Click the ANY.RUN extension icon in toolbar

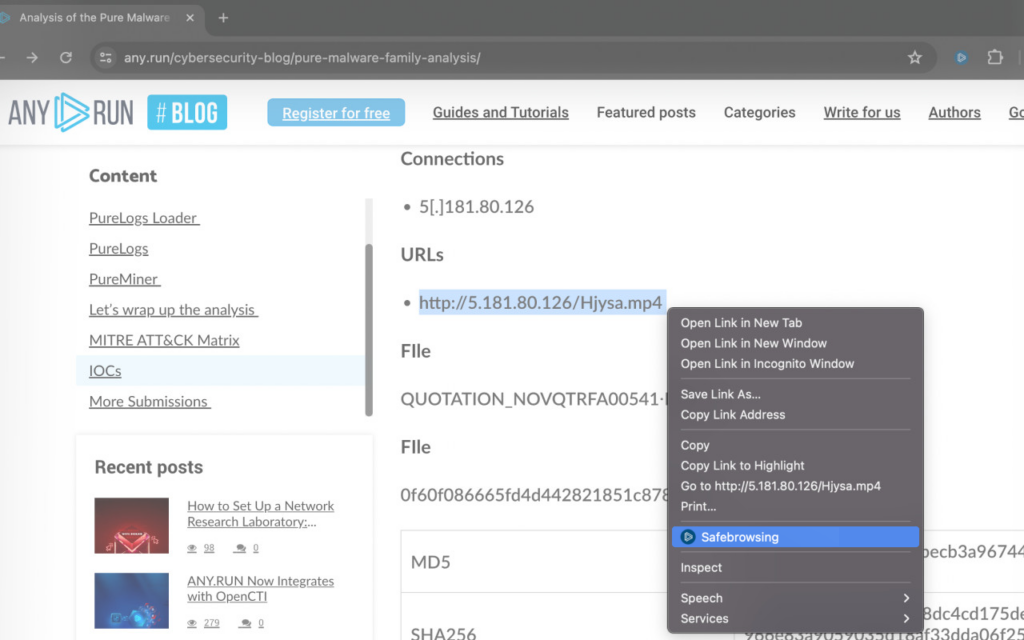click(961, 58)
